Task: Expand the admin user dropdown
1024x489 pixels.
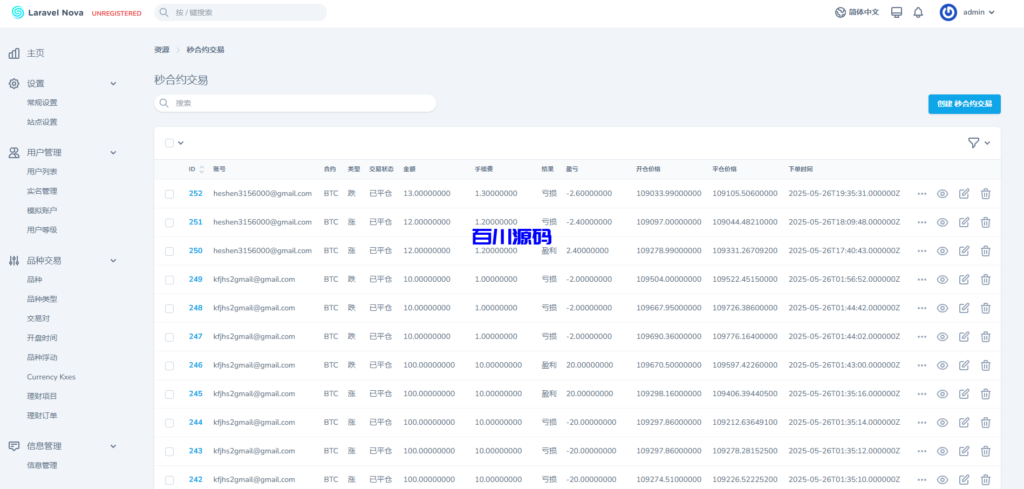Action: tap(967, 13)
